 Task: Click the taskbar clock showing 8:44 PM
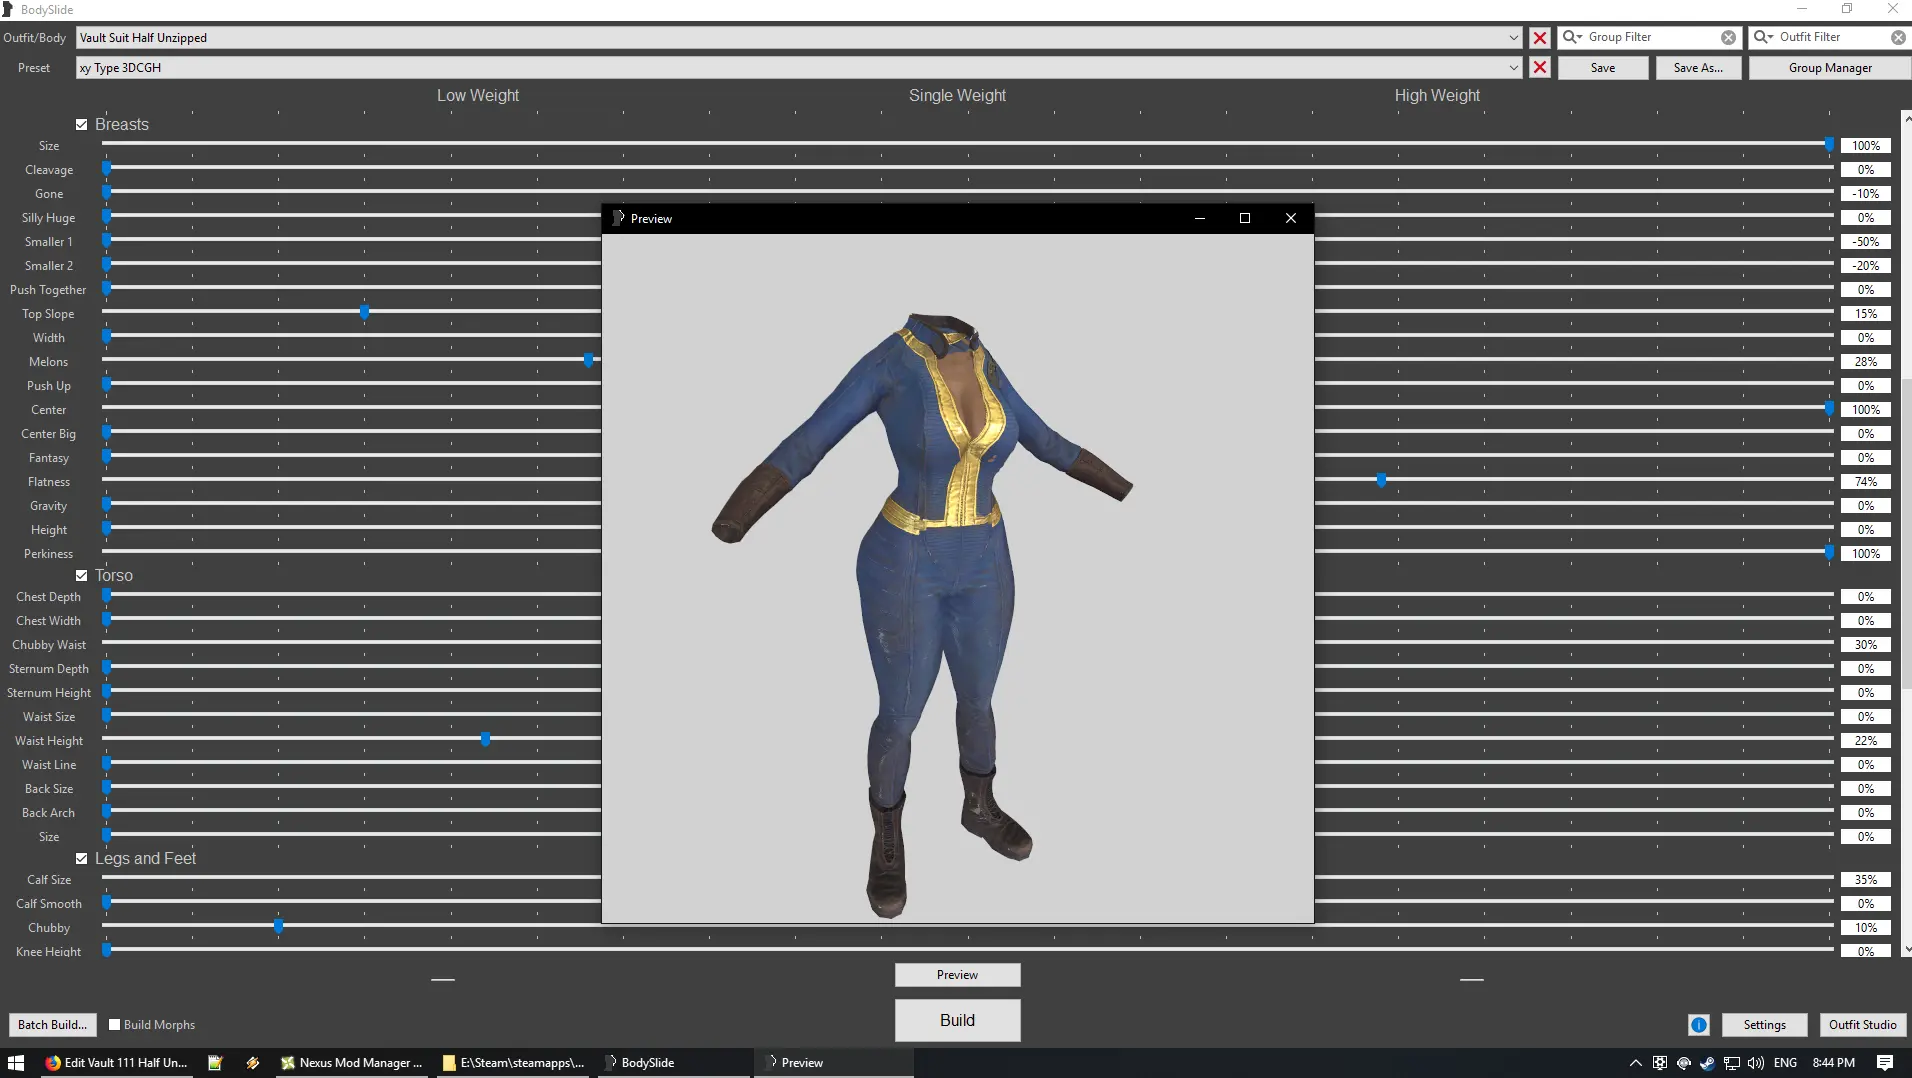coord(1833,1063)
